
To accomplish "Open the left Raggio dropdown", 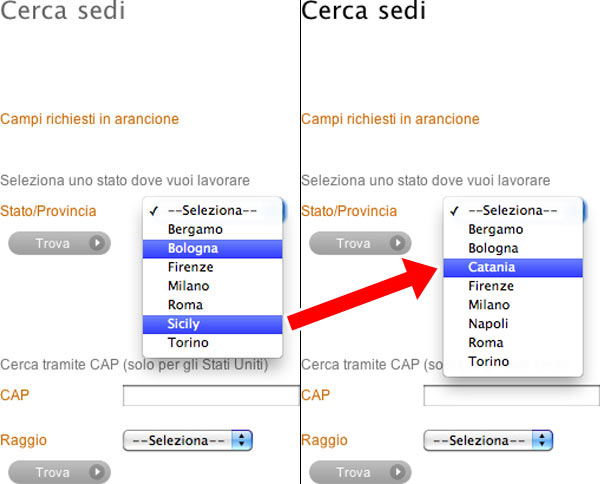I will (187, 440).
